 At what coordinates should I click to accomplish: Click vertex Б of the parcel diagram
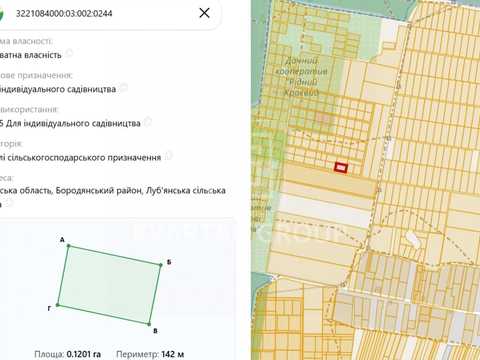161,265
